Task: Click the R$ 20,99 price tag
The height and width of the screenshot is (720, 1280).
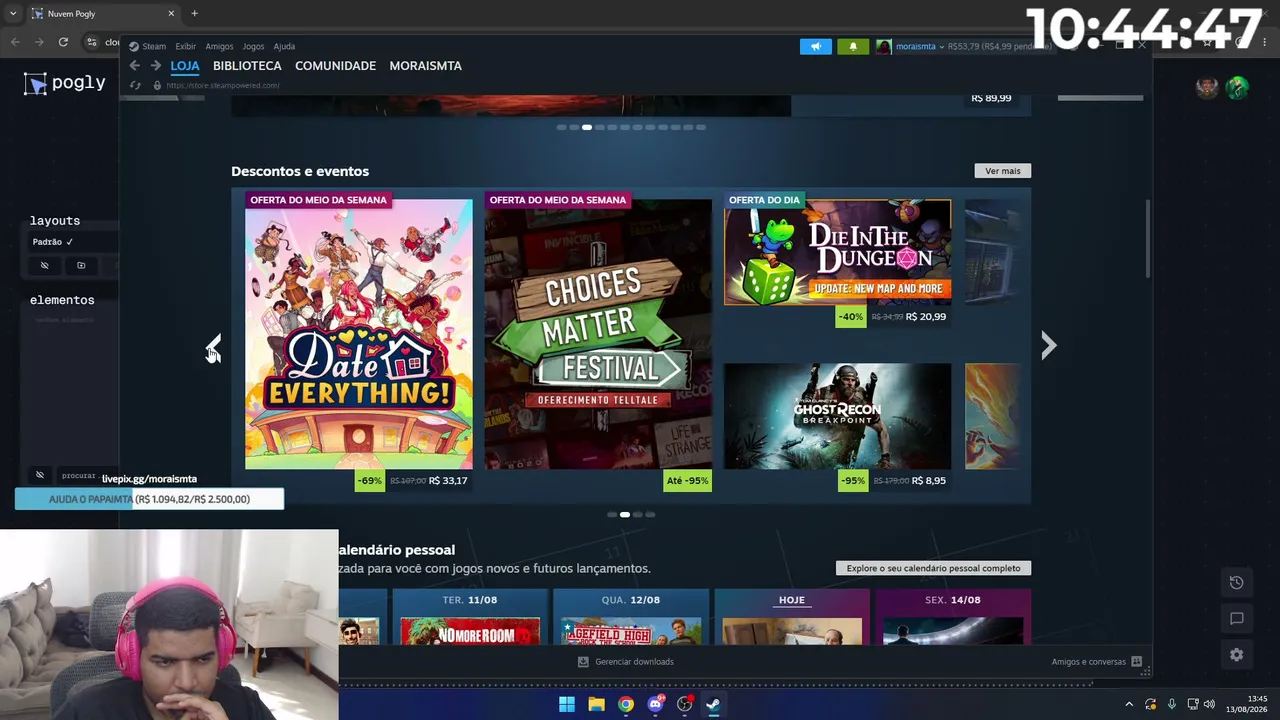Action: [926, 317]
